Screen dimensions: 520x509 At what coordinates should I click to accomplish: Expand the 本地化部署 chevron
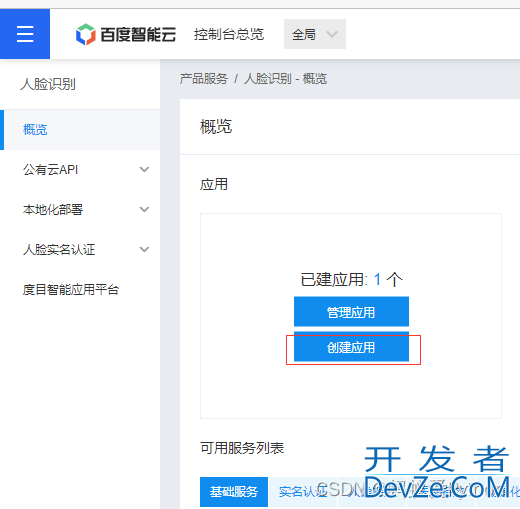pyautogui.click(x=144, y=209)
